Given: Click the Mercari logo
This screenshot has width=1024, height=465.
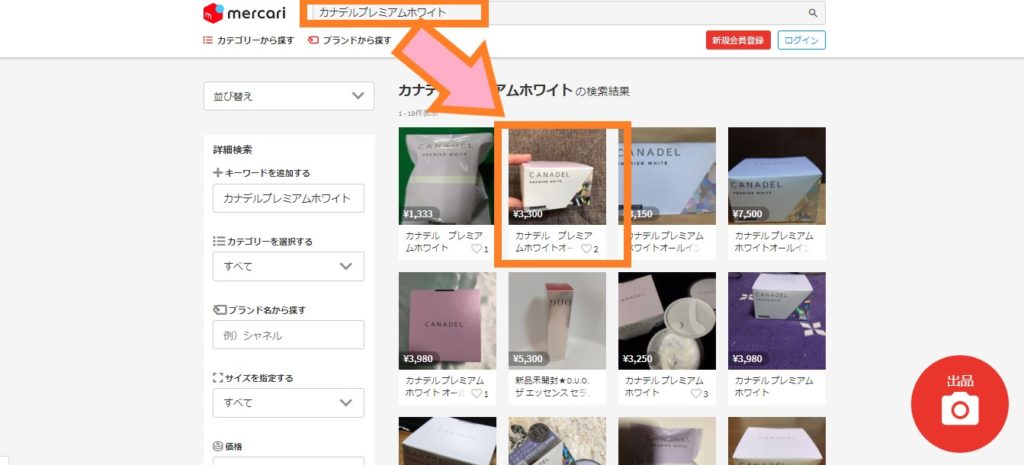Looking at the screenshot, I should pyautogui.click(x=244, y=13).
